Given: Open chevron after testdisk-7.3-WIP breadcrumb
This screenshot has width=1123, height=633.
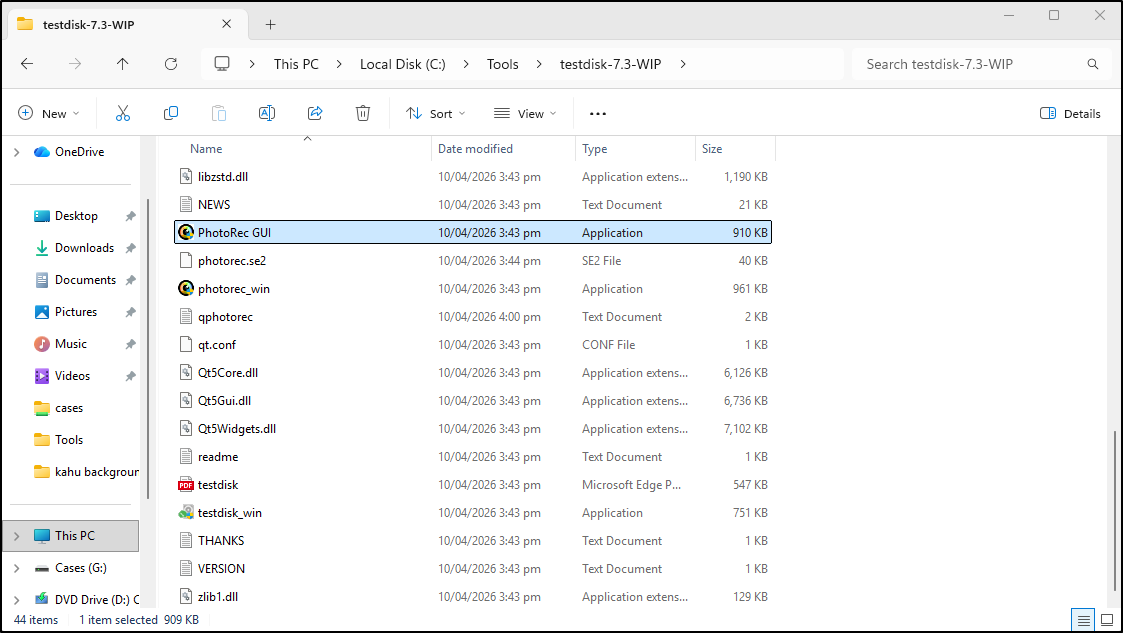Looking at the screenshot, I should click(683, 64).
